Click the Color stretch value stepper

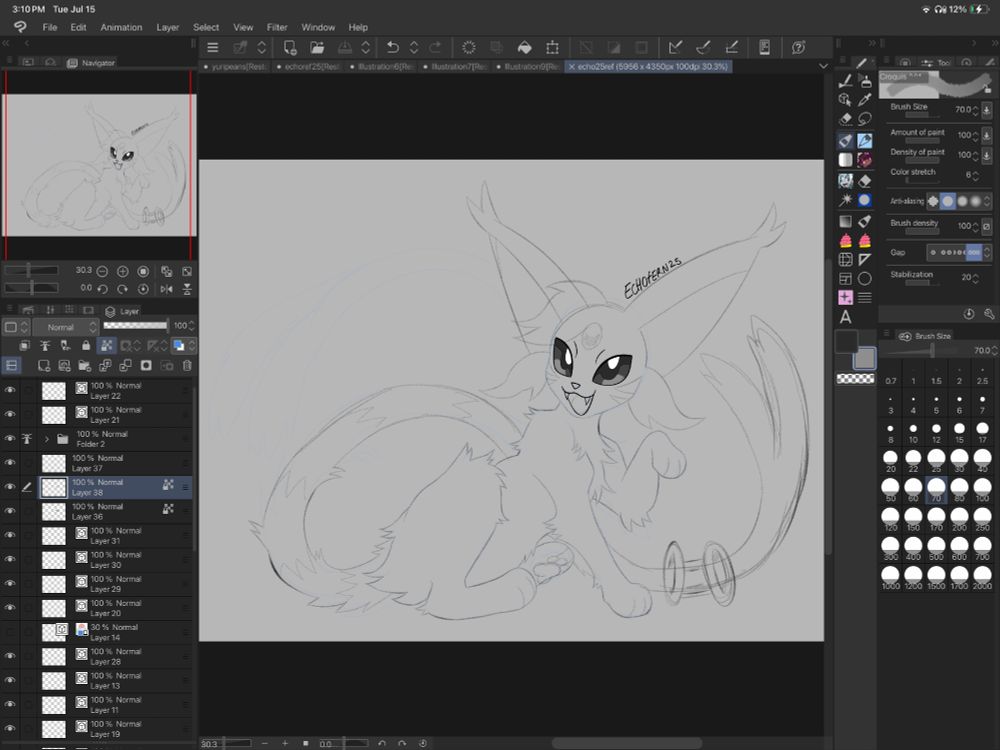pos(975,174)
